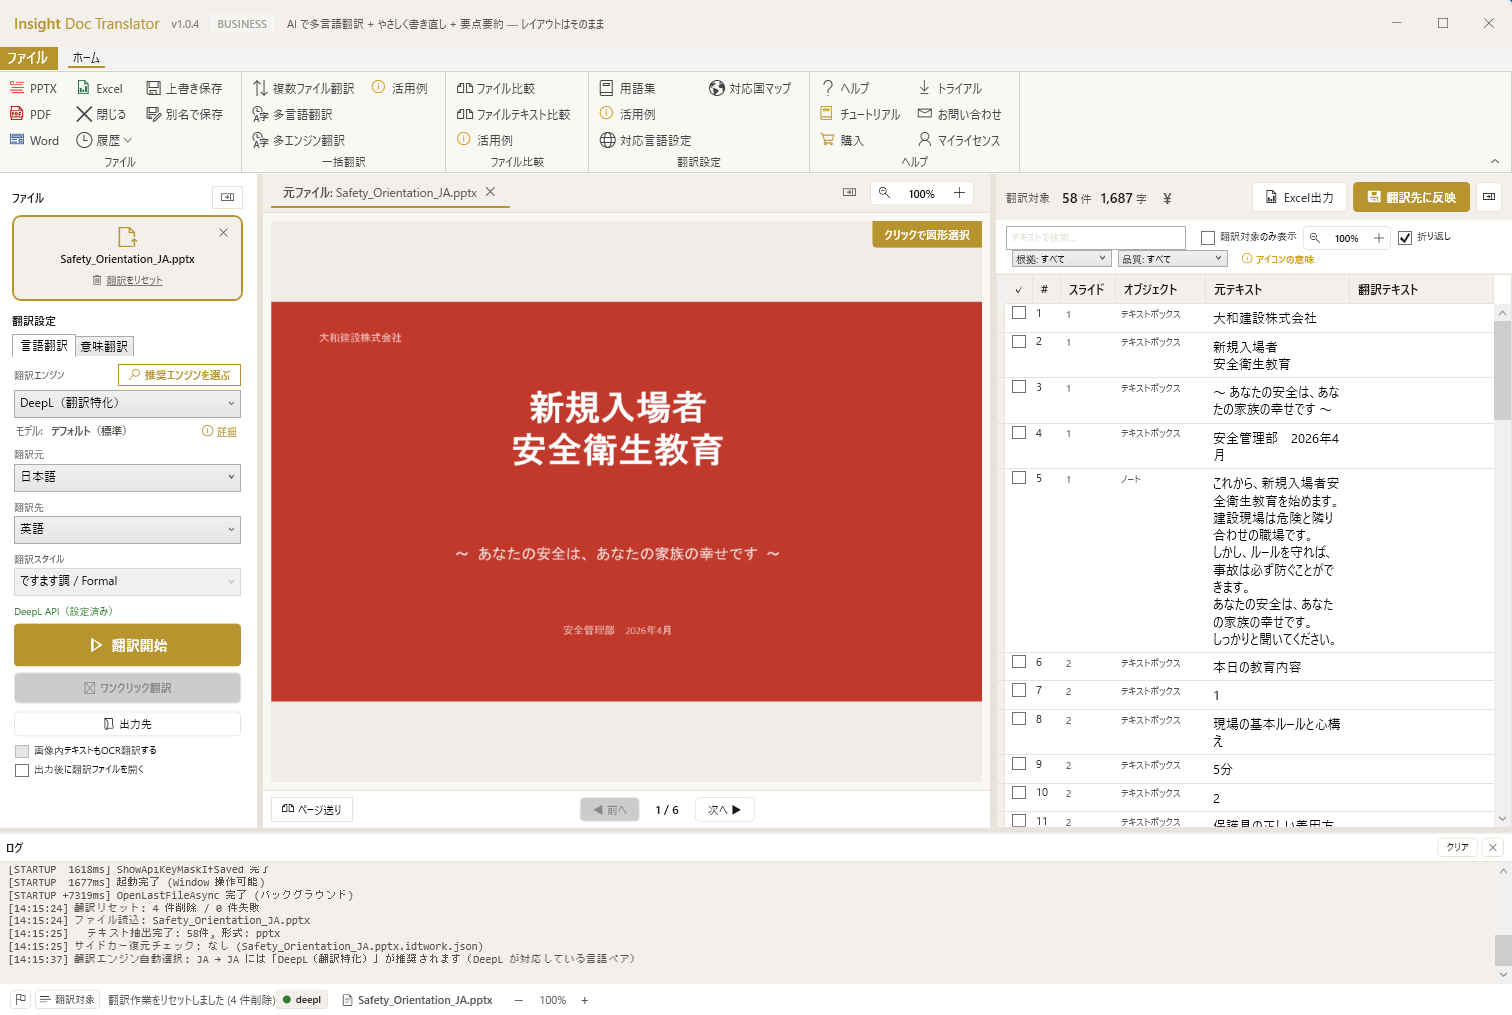Screen dimensions: 1512x1015
Task: Open Excel file from ribbon
Action: [x=100, y=88]
